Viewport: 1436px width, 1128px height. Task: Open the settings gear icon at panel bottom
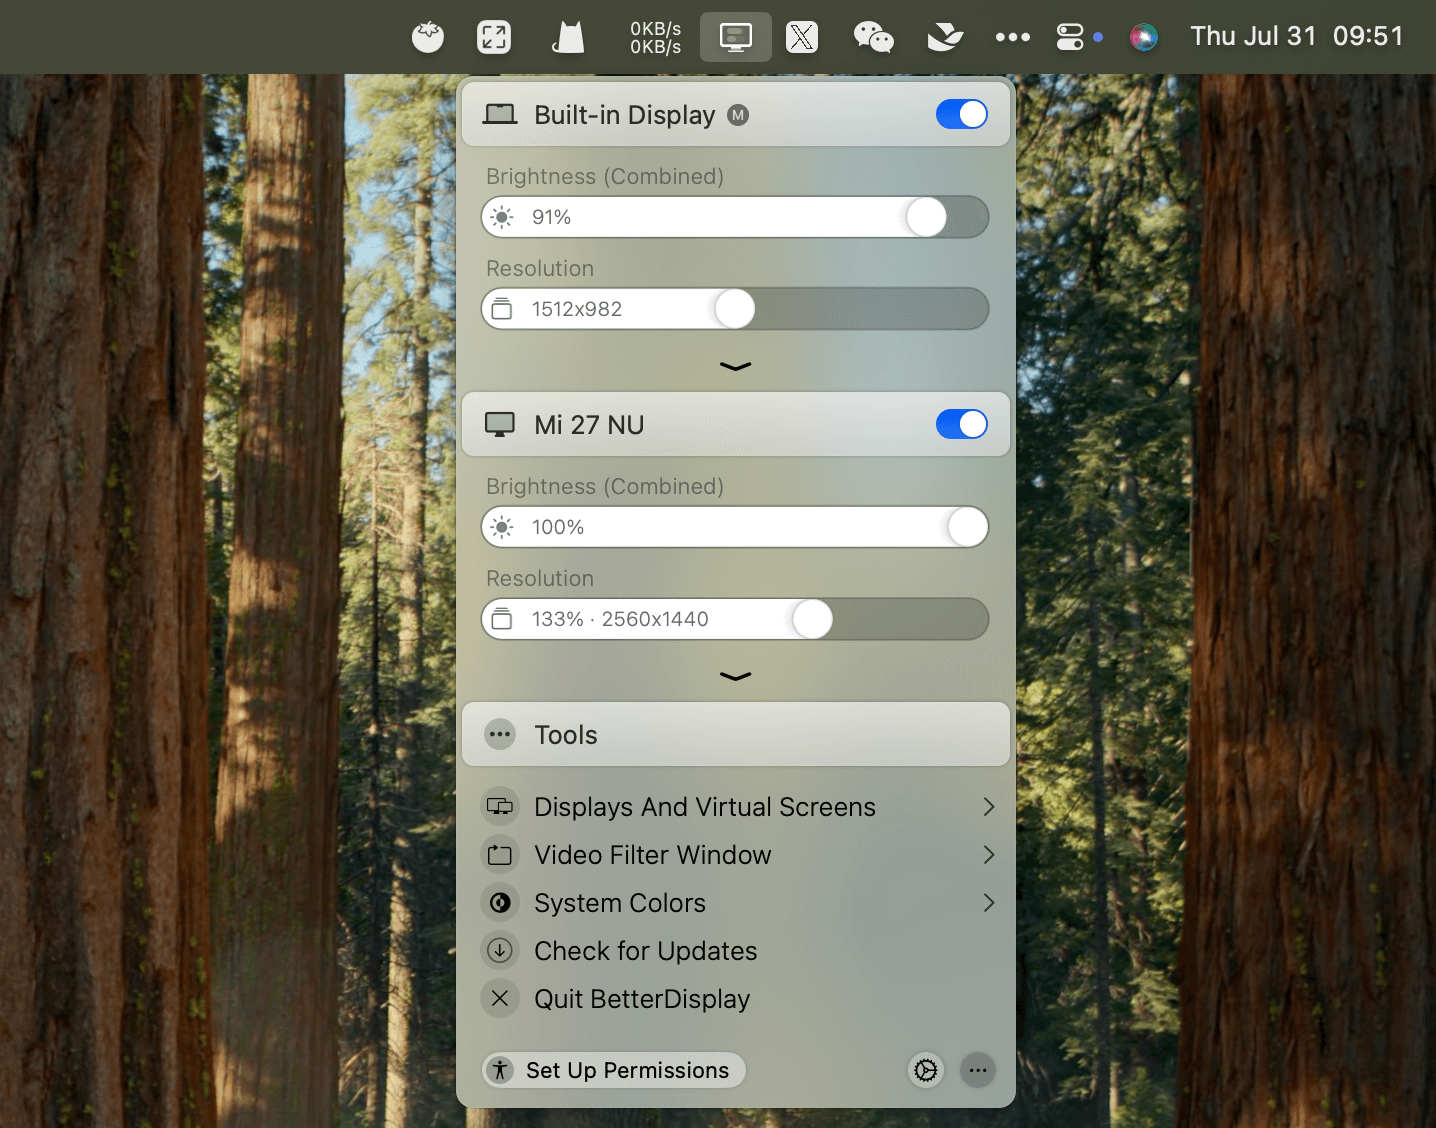[x=926, y=1070]
